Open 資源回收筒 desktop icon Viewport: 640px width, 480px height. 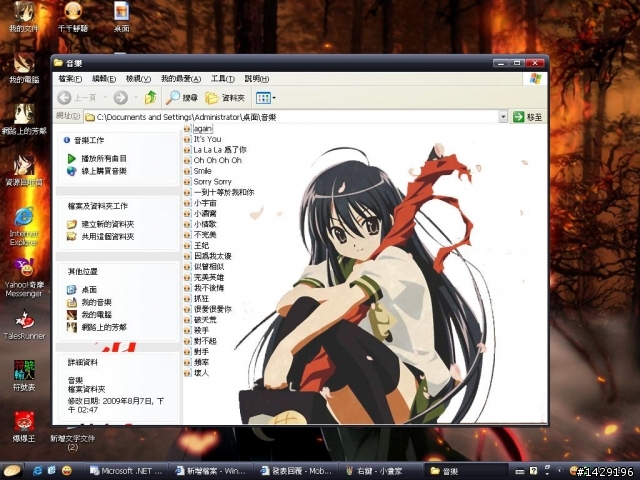(24, 171)
